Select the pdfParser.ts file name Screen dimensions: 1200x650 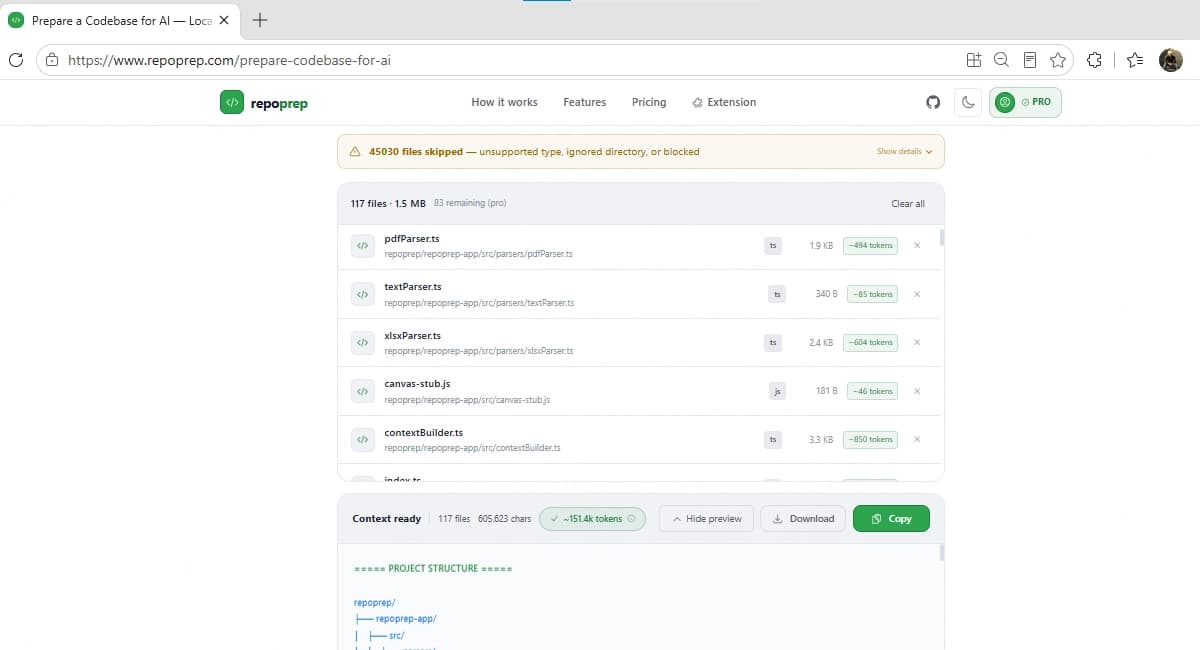(x=412, y=238)
